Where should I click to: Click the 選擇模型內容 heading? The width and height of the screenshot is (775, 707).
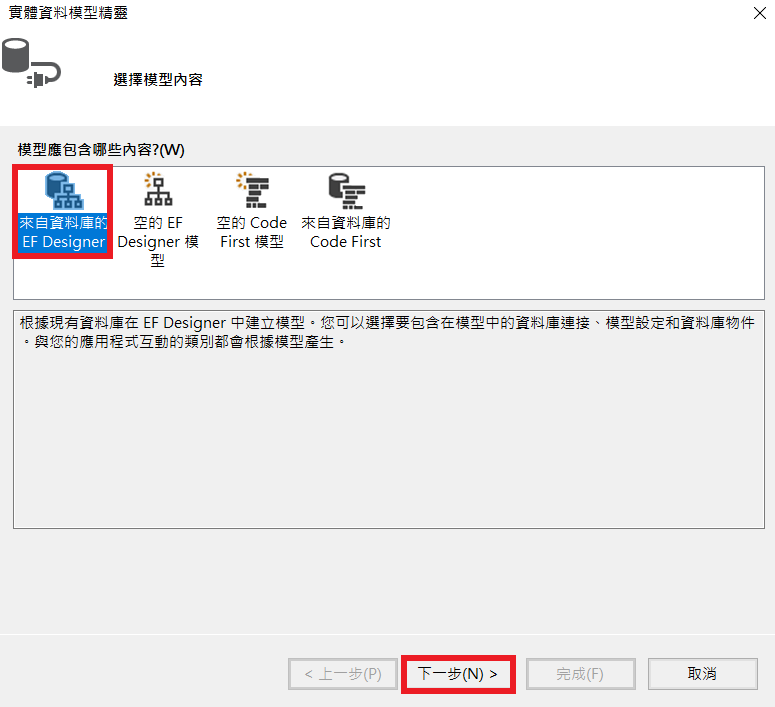158,80
